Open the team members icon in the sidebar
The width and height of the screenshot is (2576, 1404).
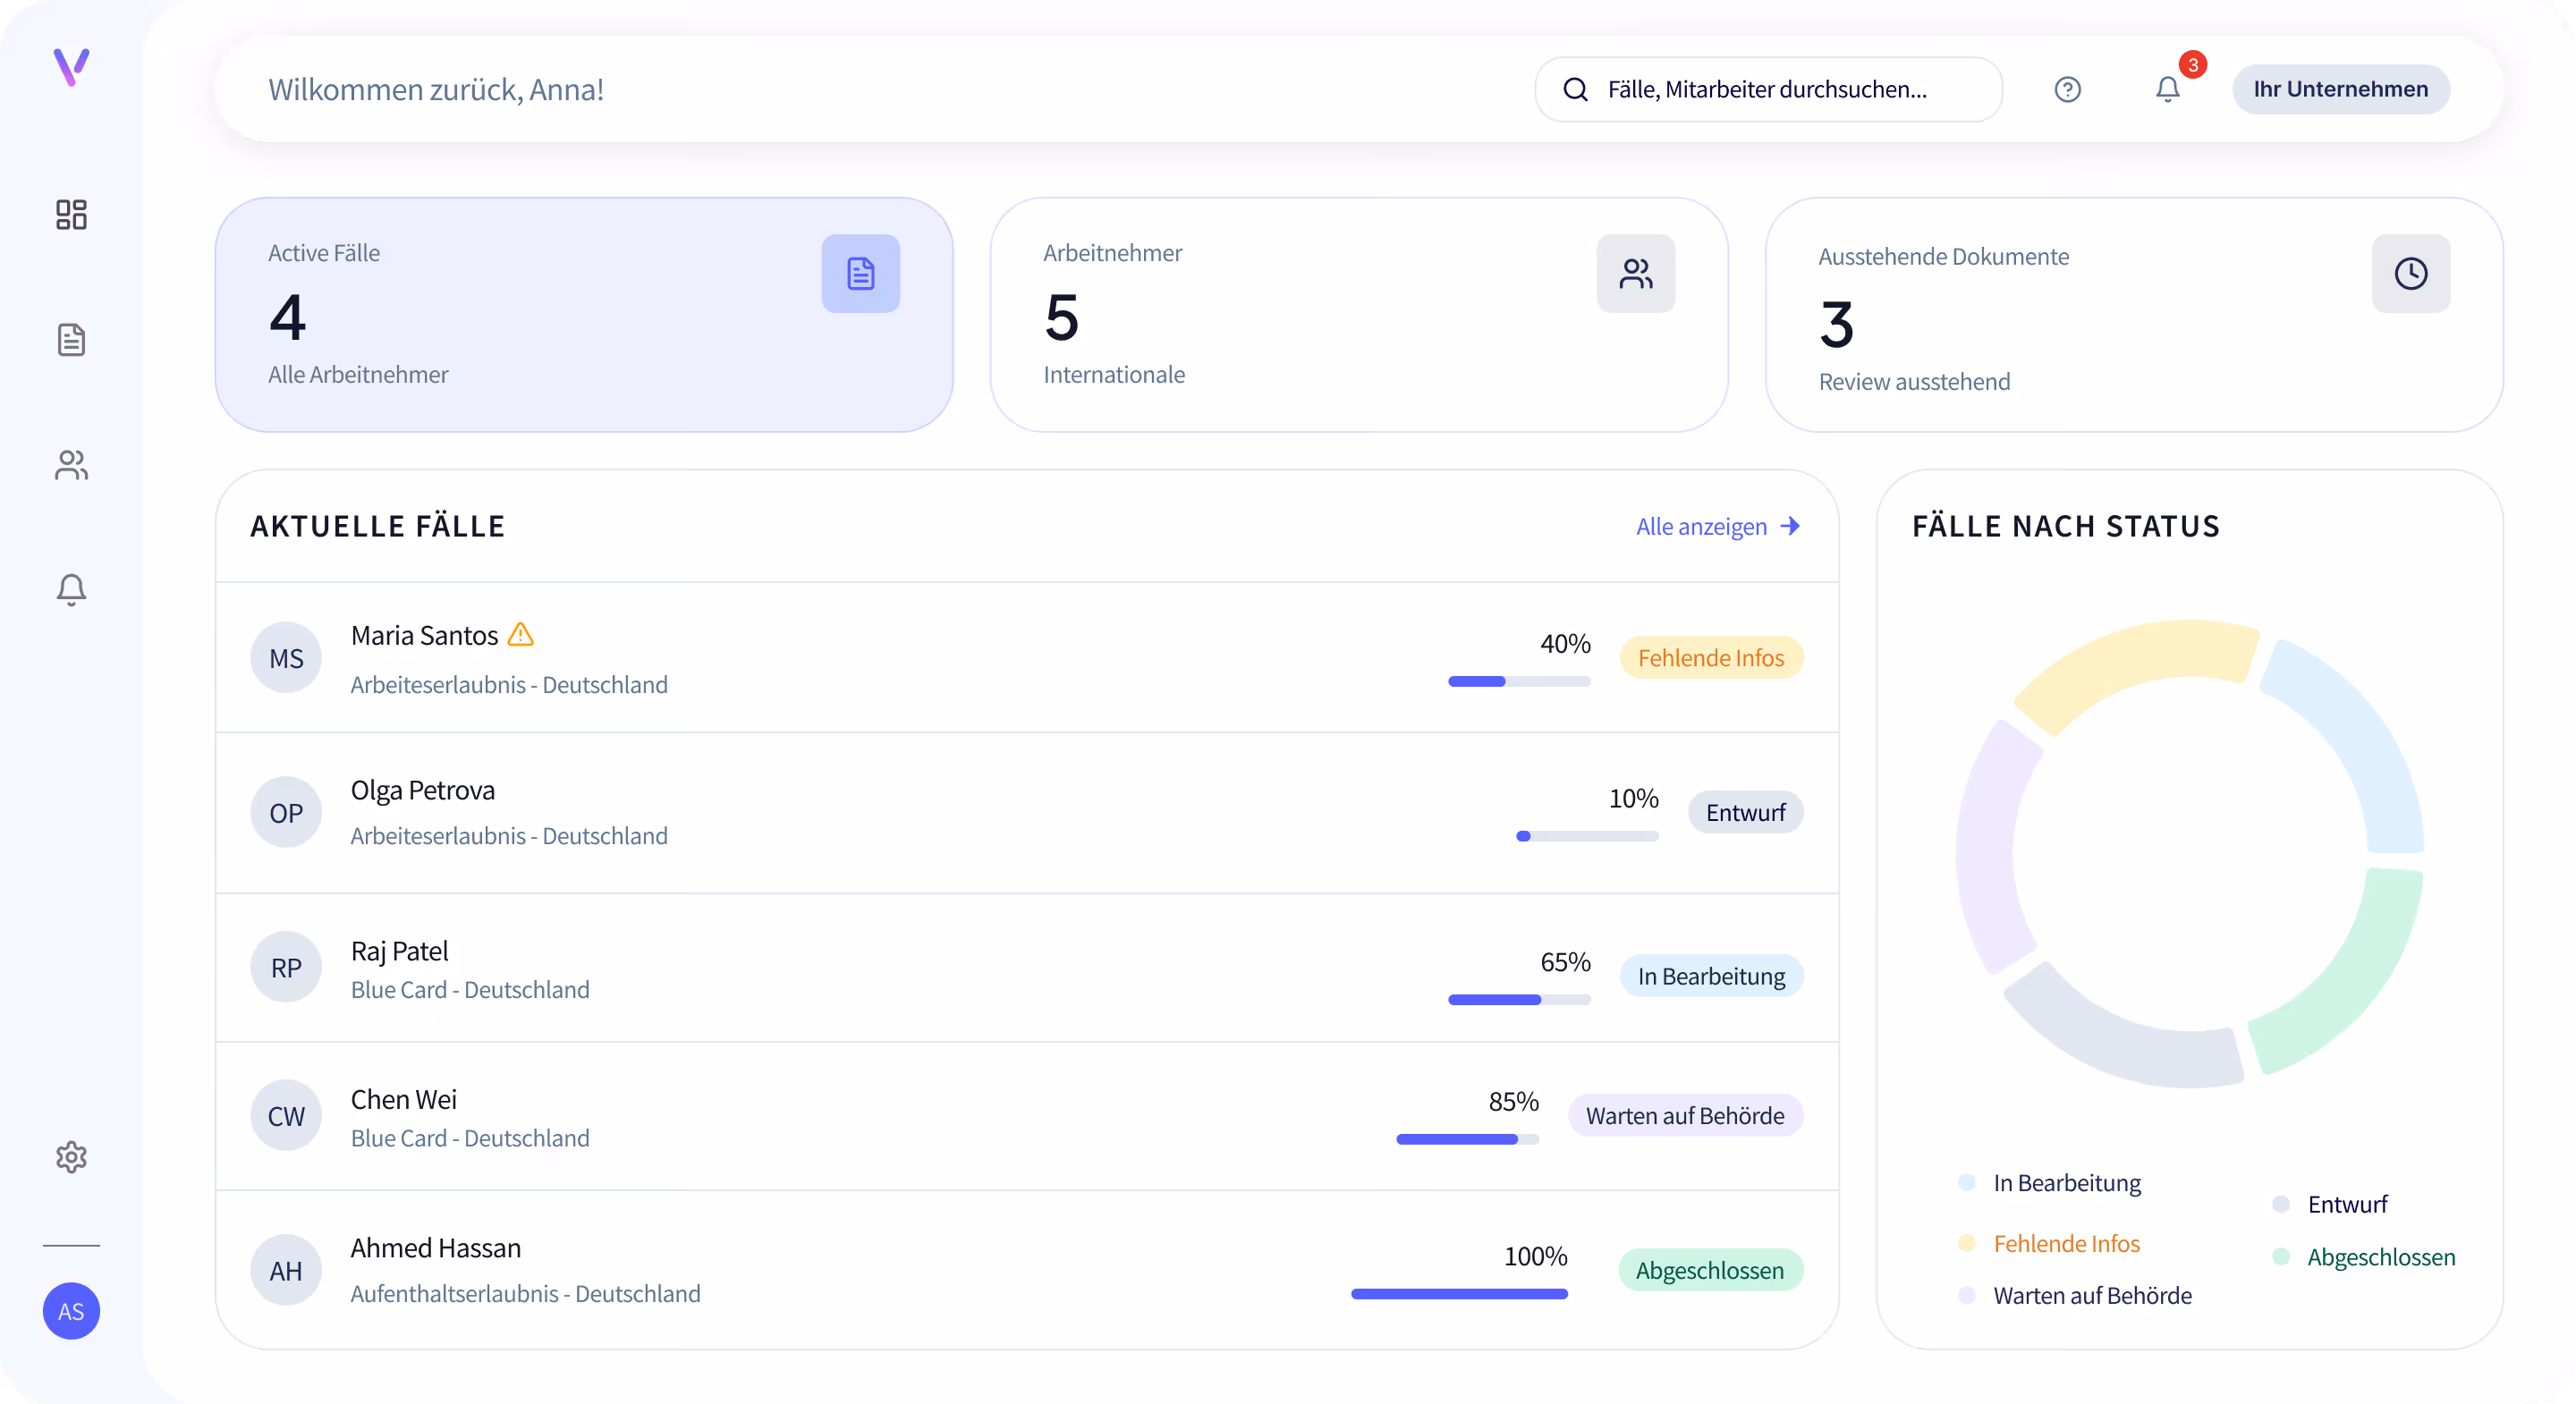[71, 465]
